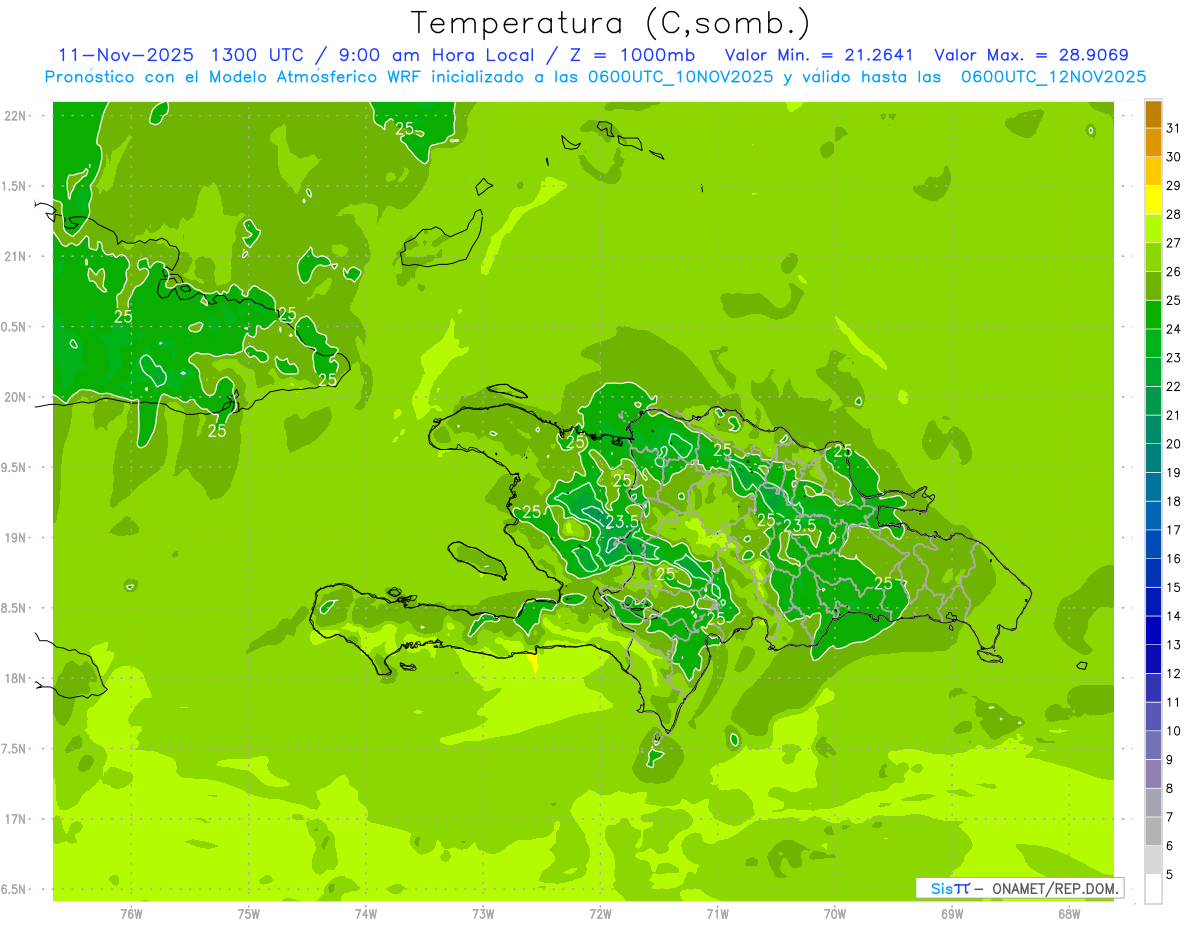Click the "18N" latitude label
This screenshot has height=927, width=1200.
pos(17,678)
